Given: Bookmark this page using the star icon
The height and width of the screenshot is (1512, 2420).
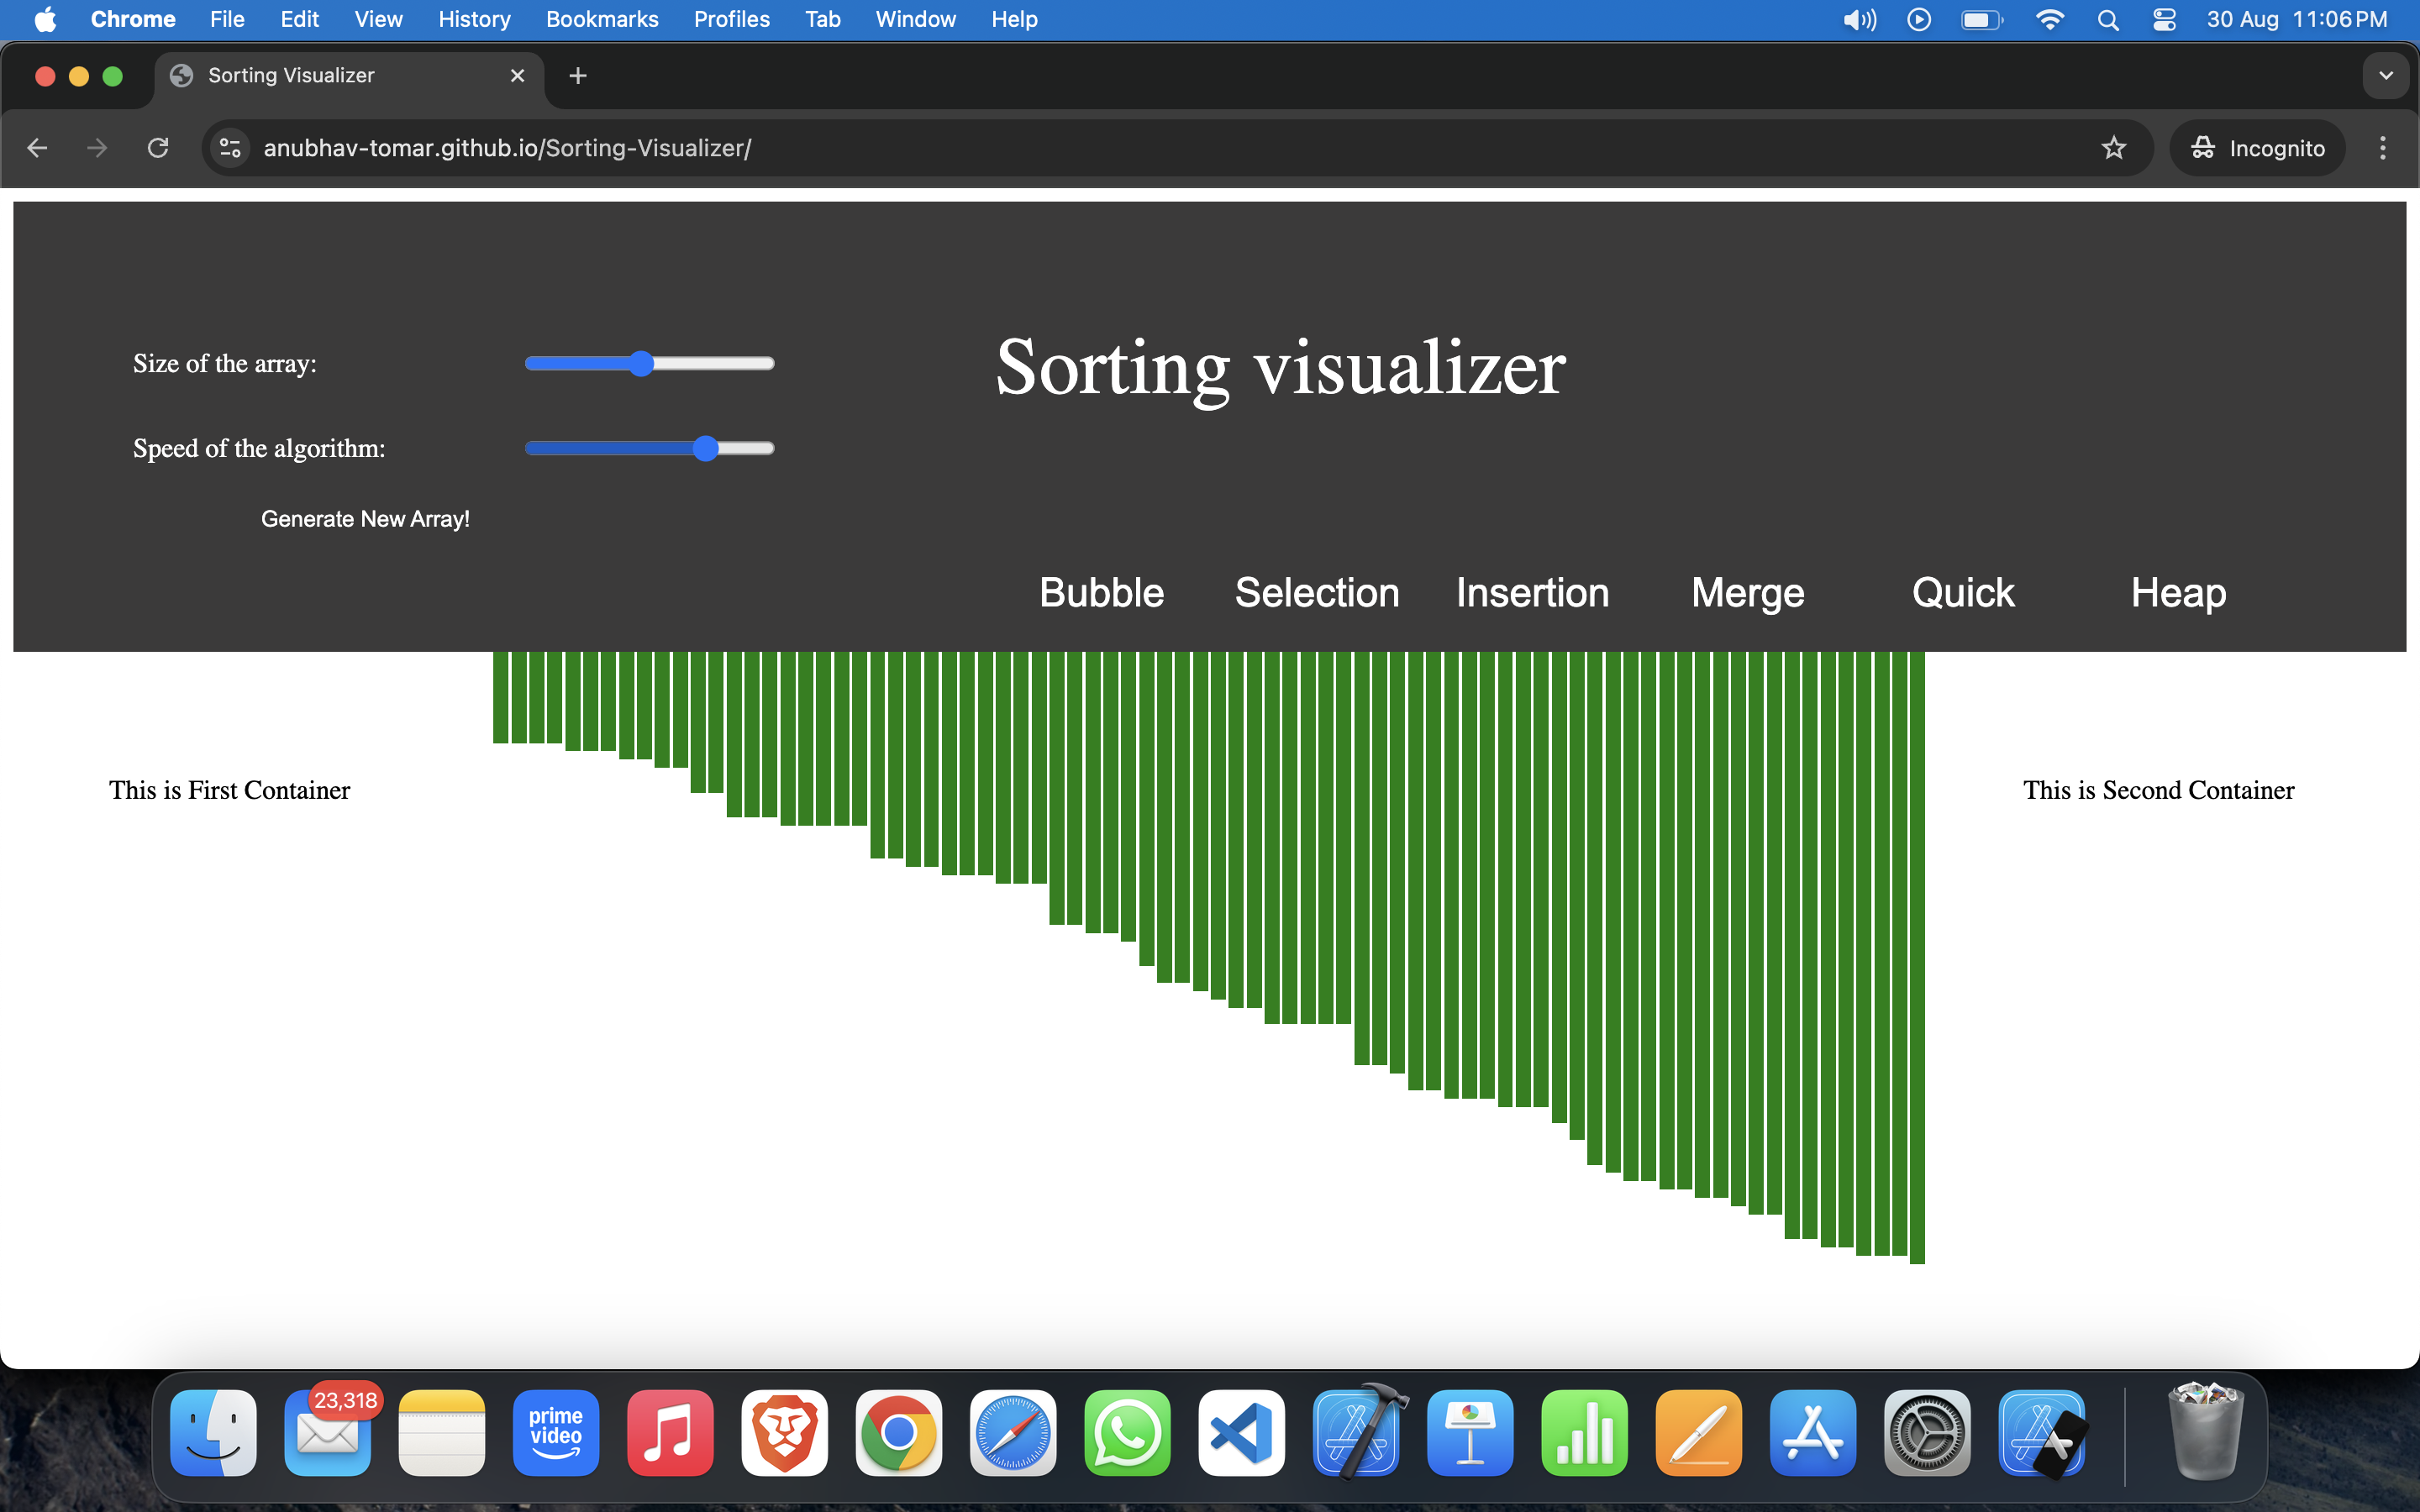Looking at the screenshot, I should 2114,148.
